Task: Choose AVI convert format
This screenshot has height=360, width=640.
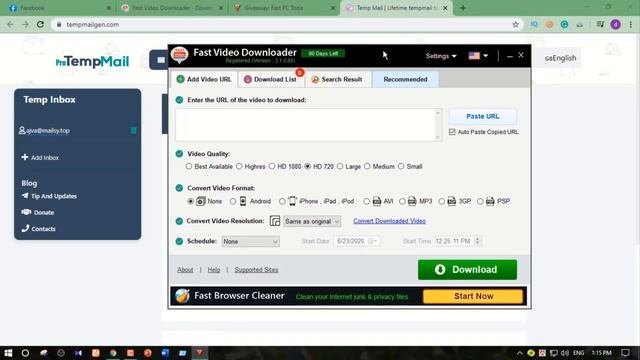Action: click(367, 201)
